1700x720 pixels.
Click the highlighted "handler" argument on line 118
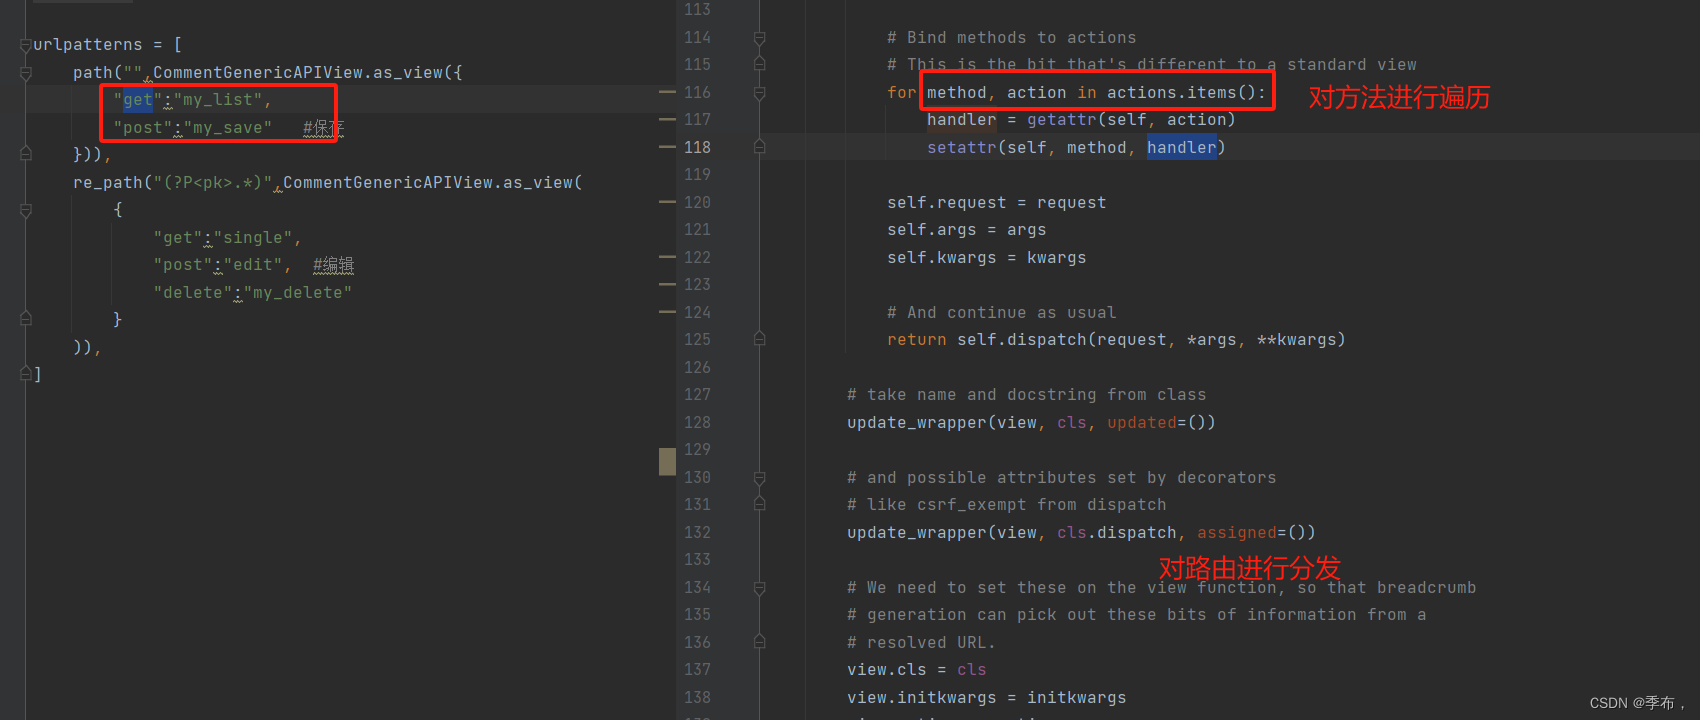pos(1182,148)
